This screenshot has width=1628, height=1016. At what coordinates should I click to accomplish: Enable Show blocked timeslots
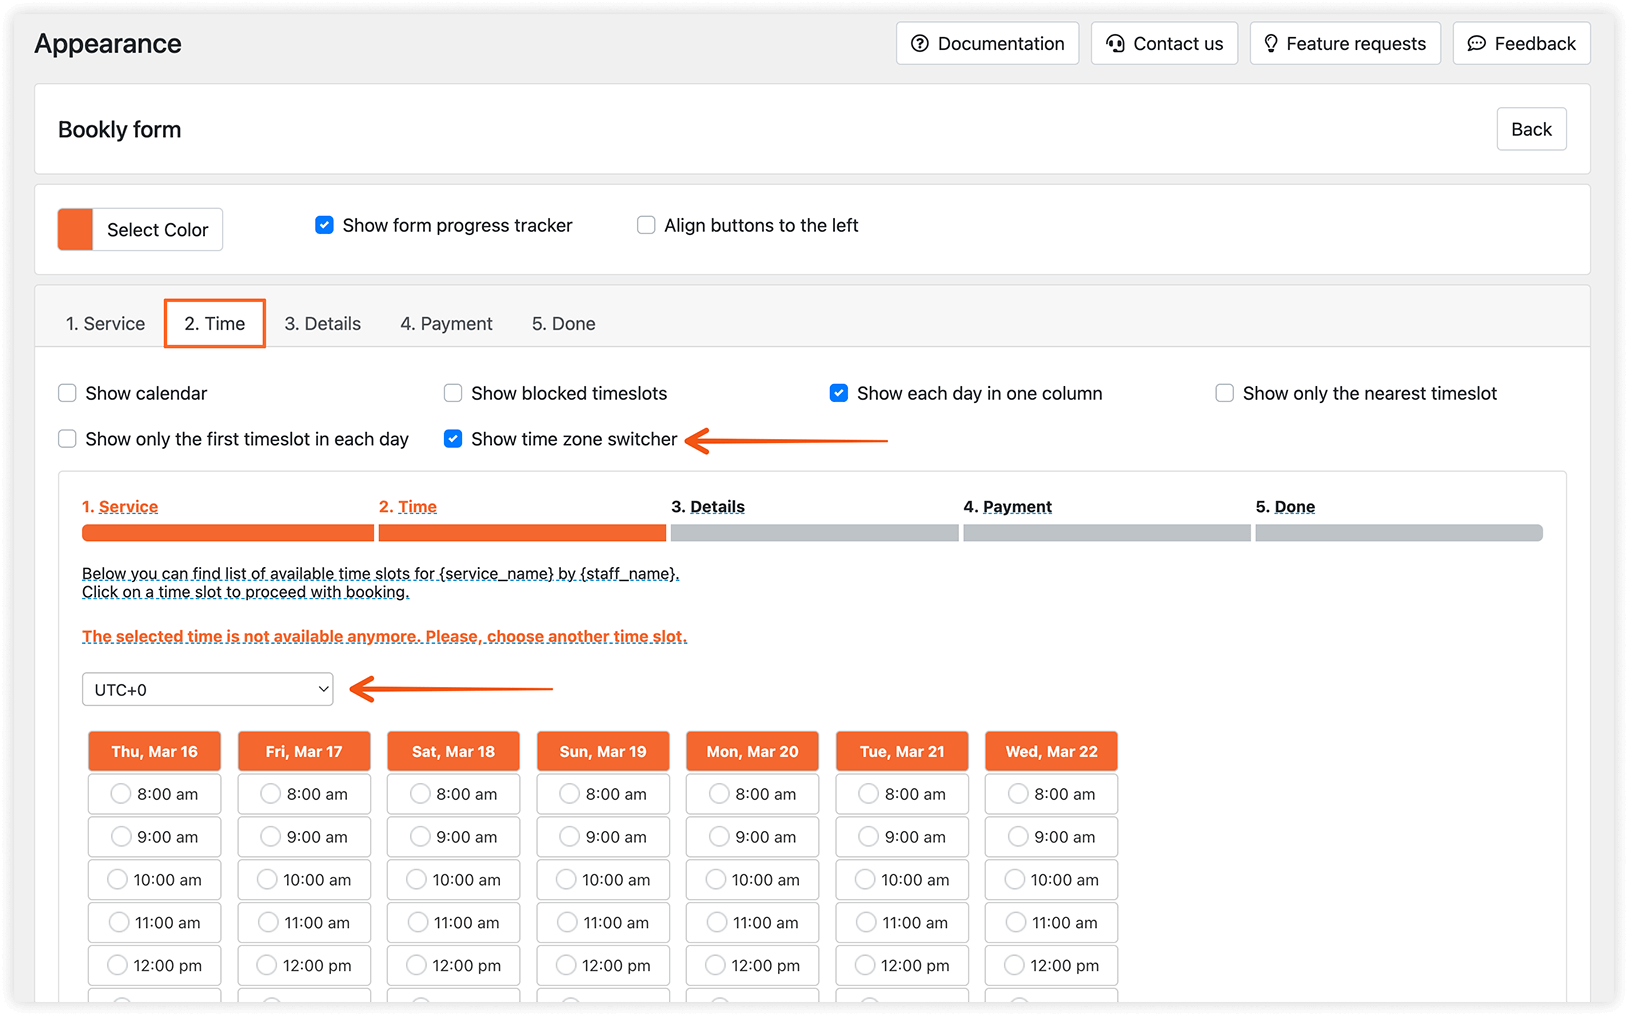click(x=453, y=393)
